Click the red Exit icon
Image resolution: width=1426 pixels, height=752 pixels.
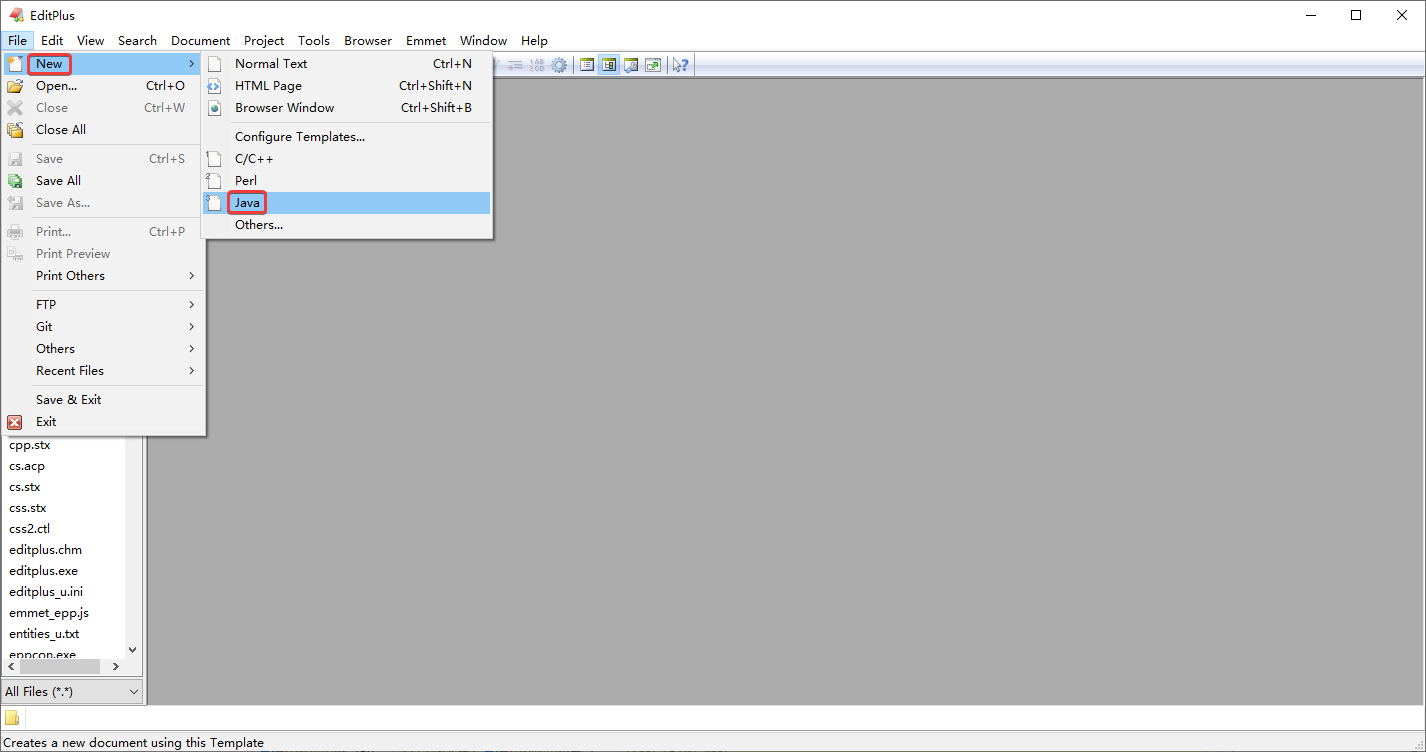[x=15, y=422]
